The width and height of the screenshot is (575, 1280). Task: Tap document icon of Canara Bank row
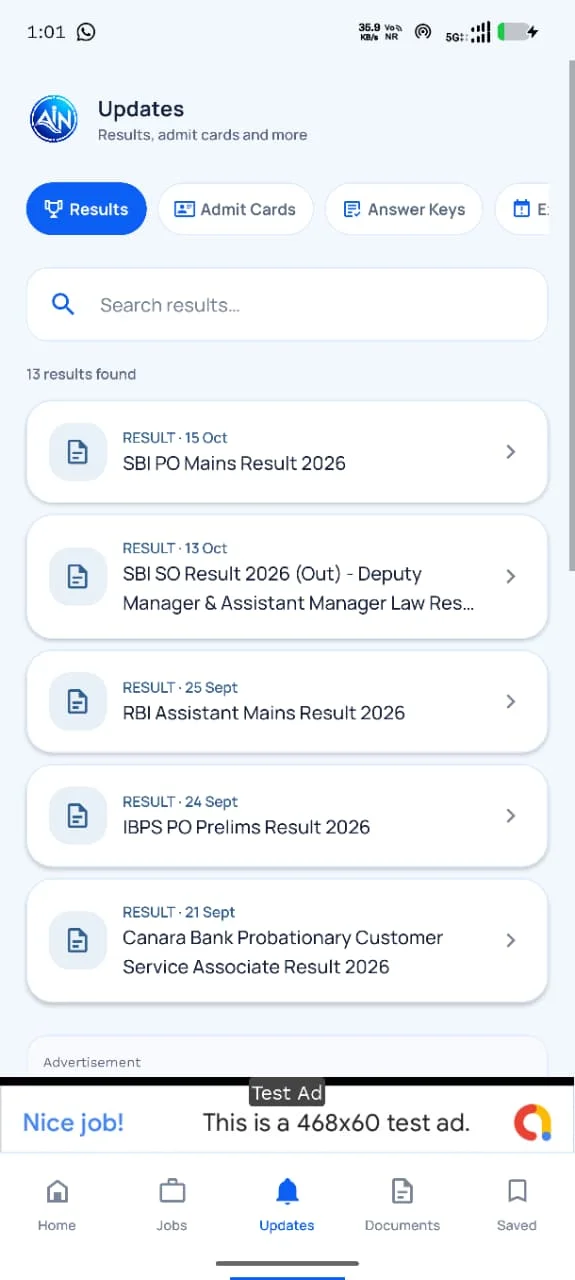(x=78, y=941)
